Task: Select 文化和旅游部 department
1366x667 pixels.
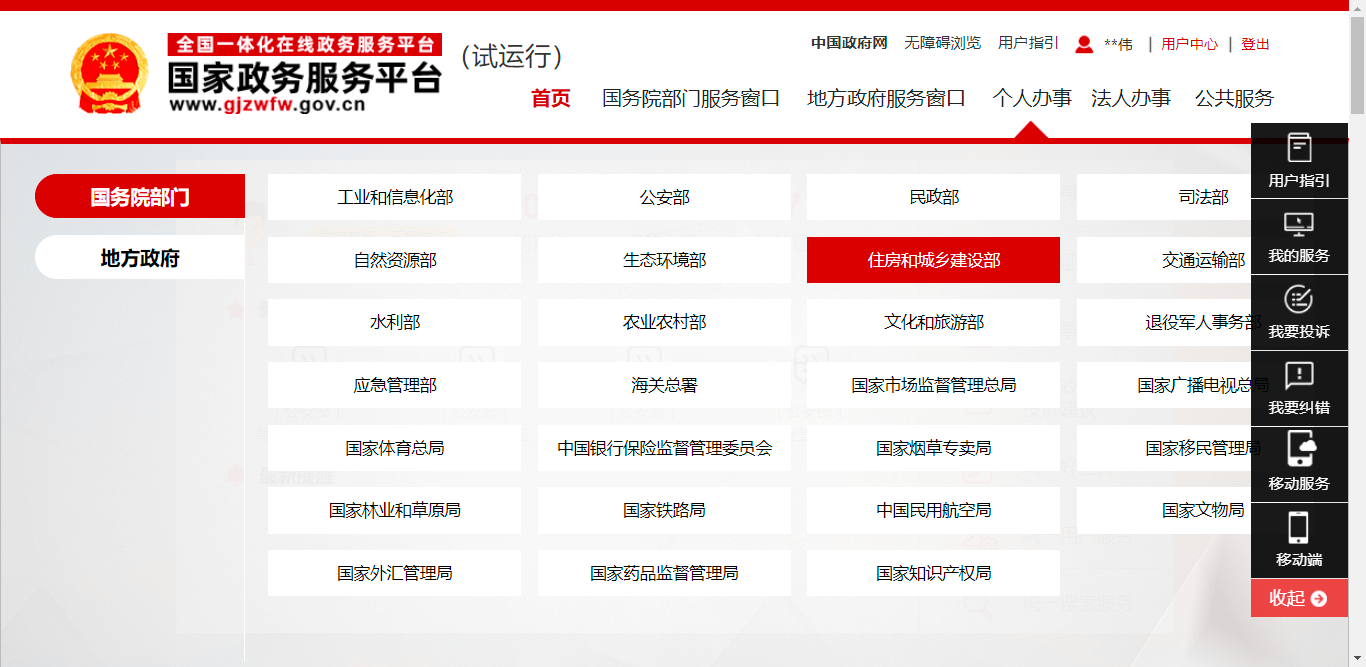Action: click(x=933, y=322)
